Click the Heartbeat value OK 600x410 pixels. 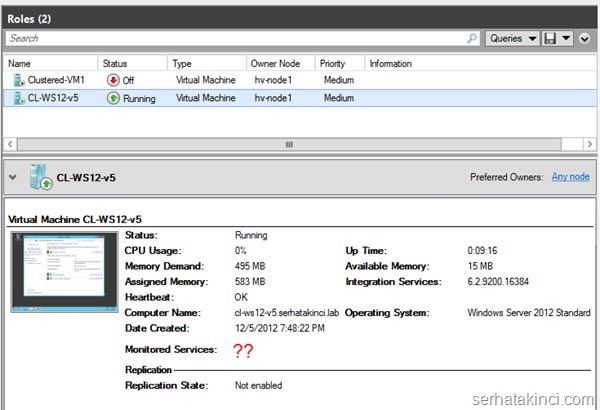coord(241,297)
